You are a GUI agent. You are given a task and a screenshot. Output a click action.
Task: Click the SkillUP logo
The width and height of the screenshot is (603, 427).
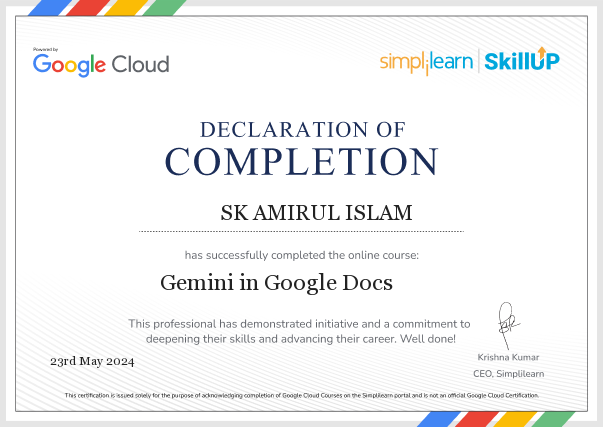(x=521, y=61)
